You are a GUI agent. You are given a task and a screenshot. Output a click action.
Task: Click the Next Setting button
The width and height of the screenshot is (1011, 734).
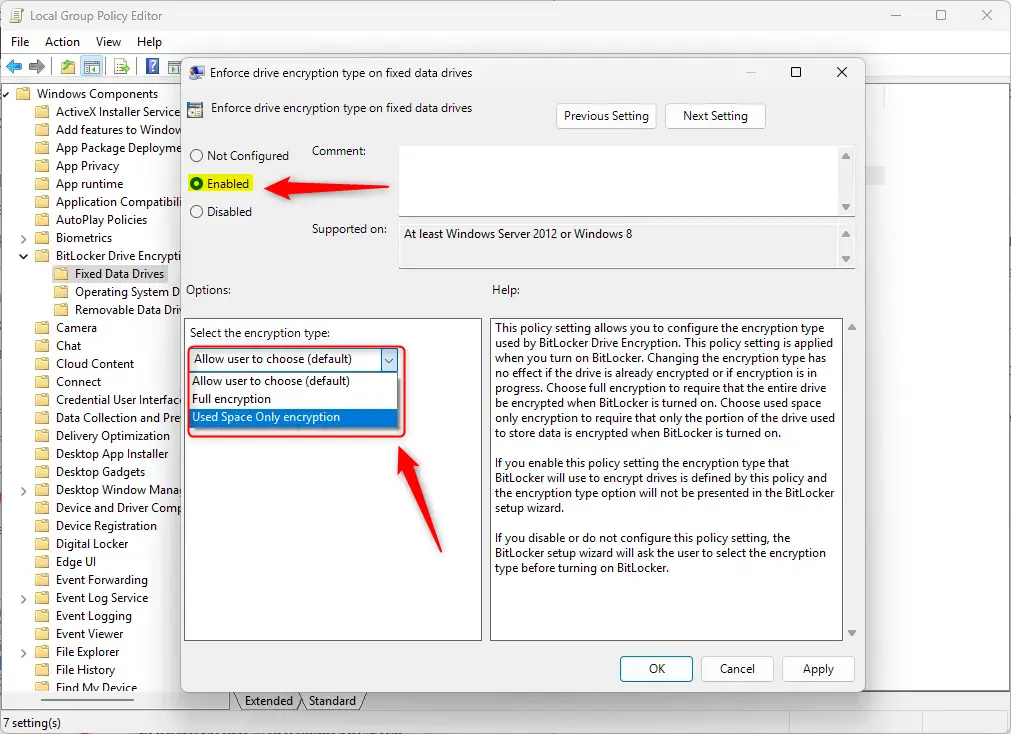715,116
